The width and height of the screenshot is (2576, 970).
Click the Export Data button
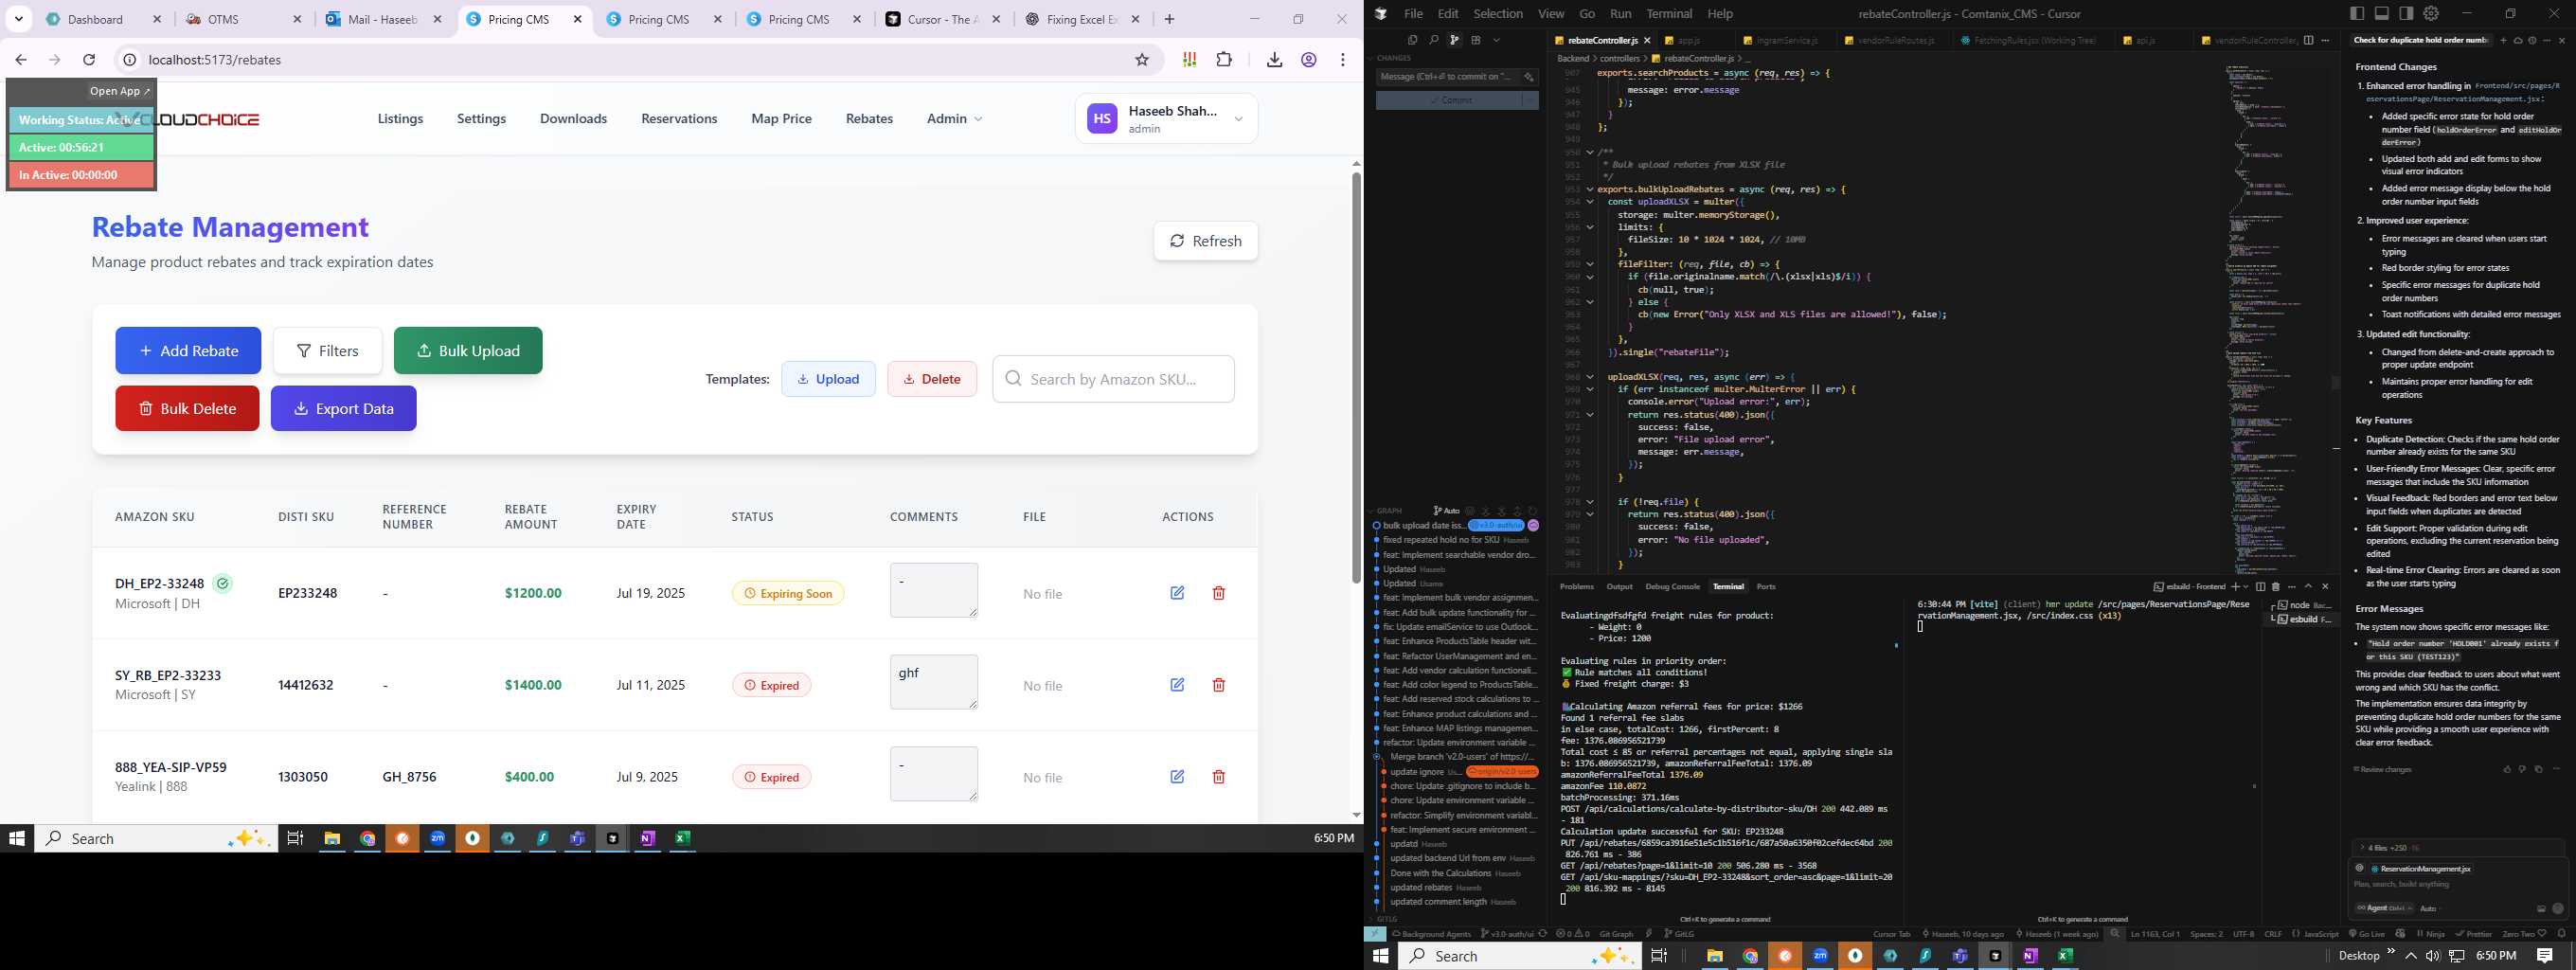tap(343, 409)
